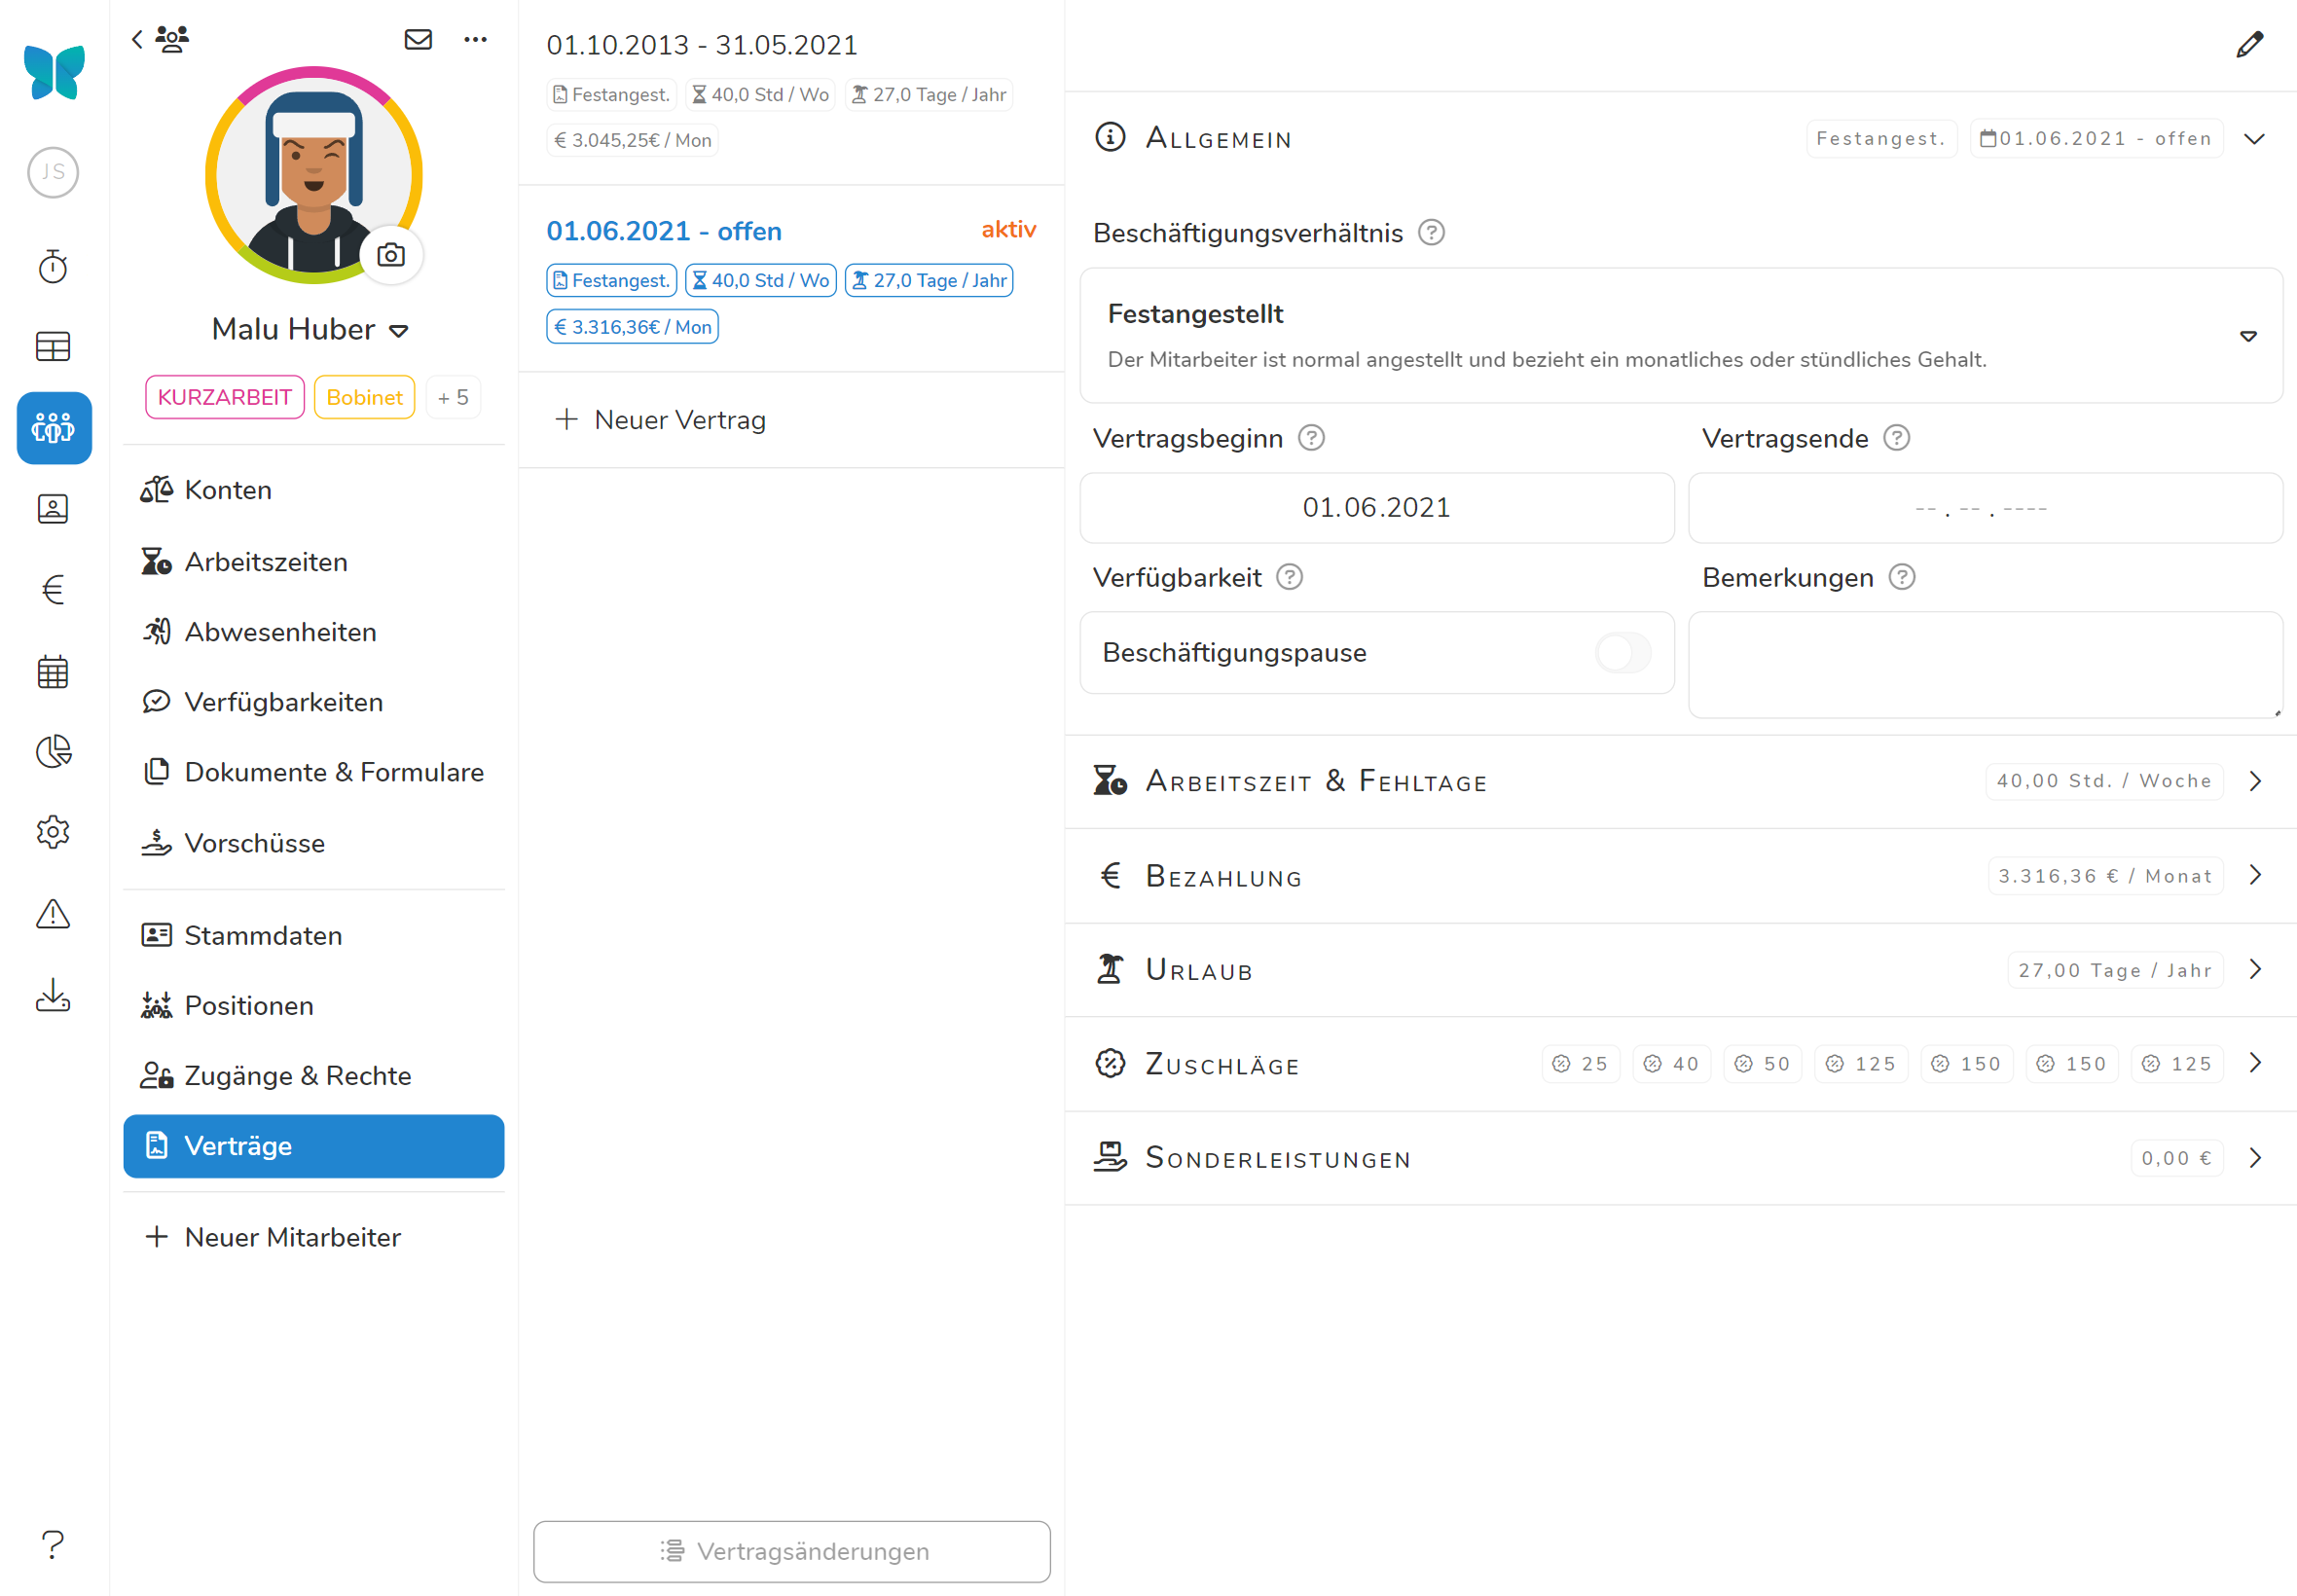The width and height of the screenshot is (2297, 1596).
Task: Click the Vertragsänderungen button
Action: coord(791,1551)
